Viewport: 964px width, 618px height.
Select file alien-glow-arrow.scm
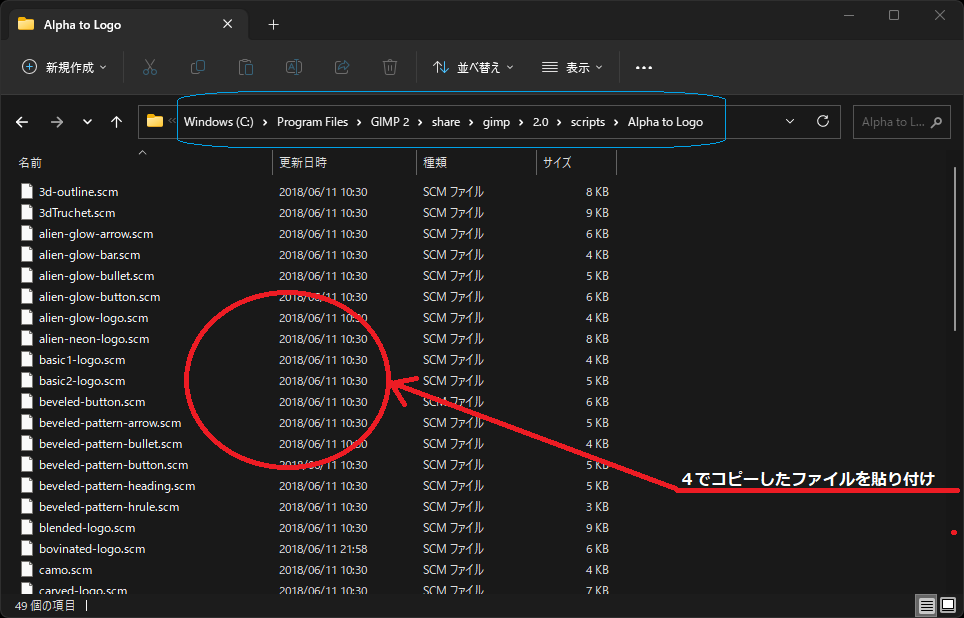click(x=96, y=234)
